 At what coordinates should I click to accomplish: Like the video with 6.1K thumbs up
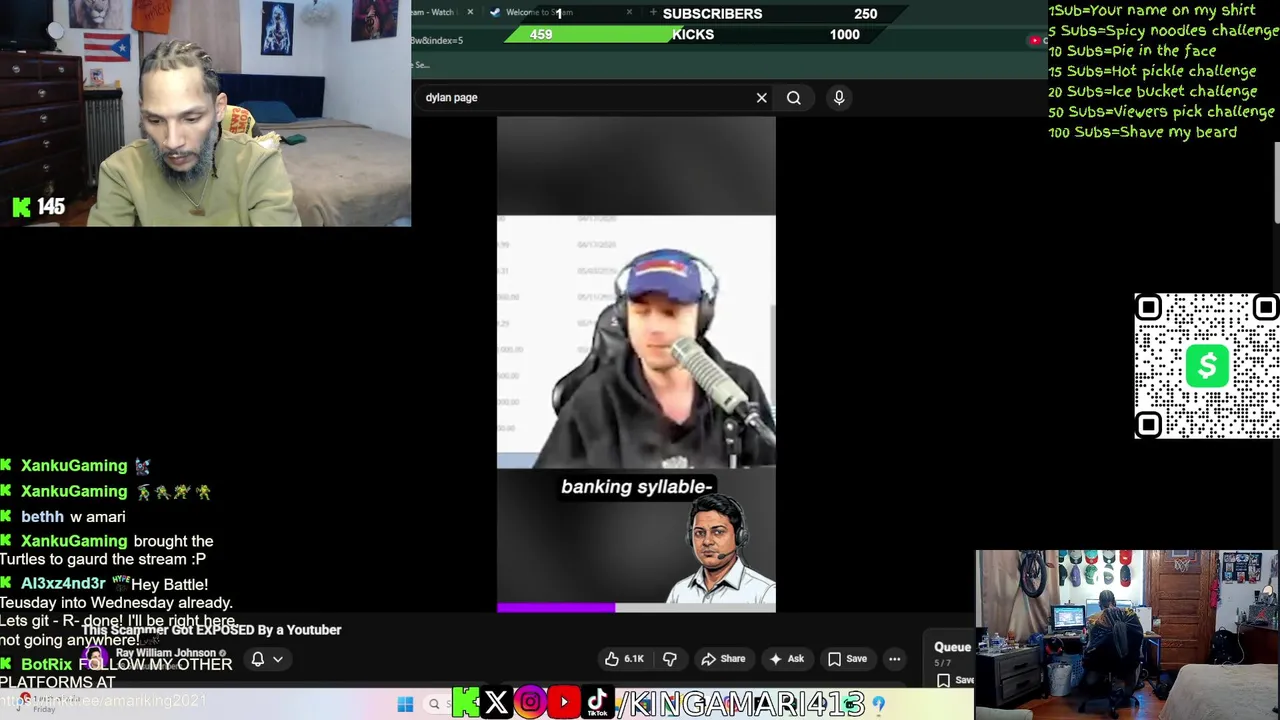(x=624, y=658)
